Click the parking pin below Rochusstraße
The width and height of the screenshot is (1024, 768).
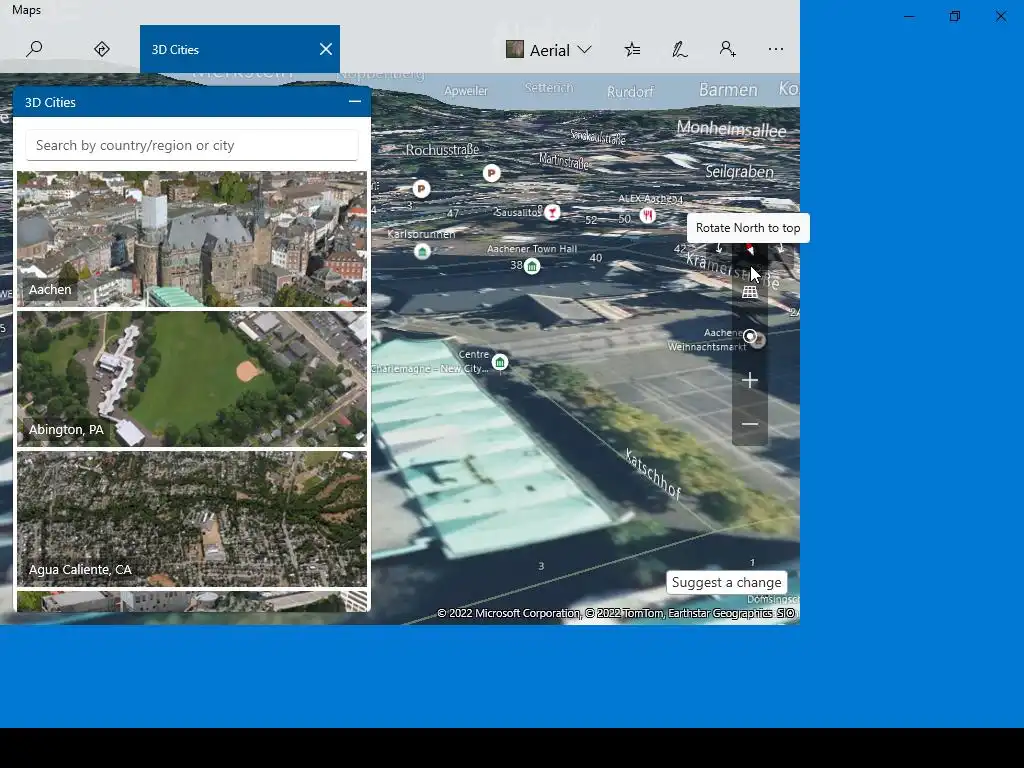[x=421, y=189]
